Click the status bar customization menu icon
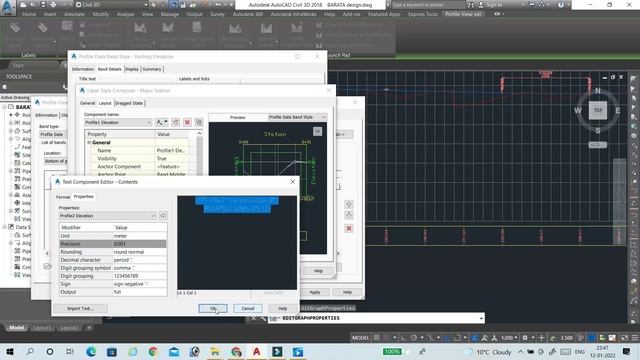Screen dimensions: 640x360 635,338
